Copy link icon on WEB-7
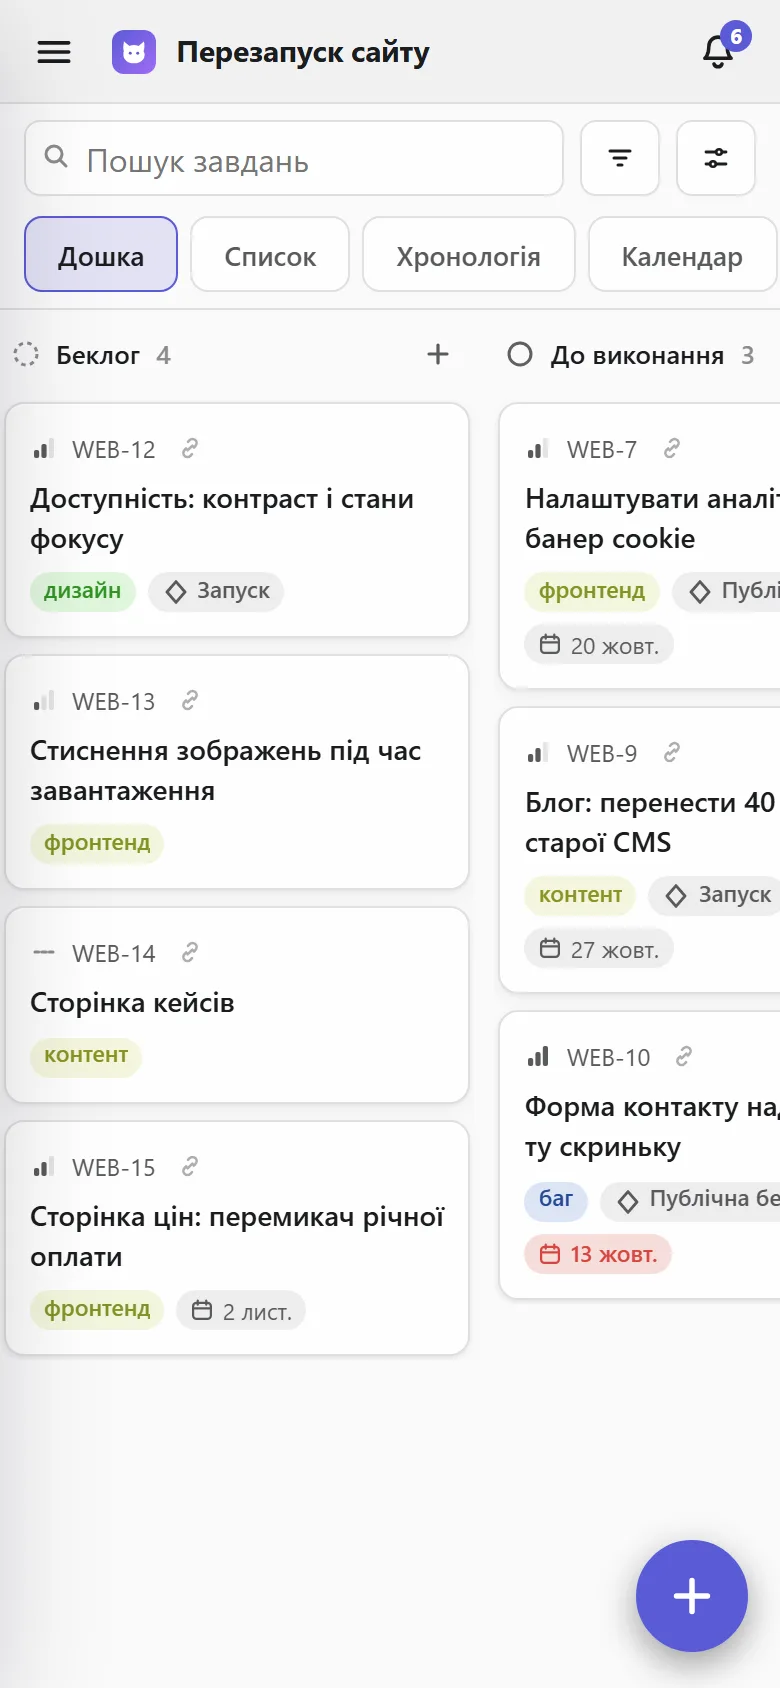The image size is (780, 1688). tap(672, 449)
